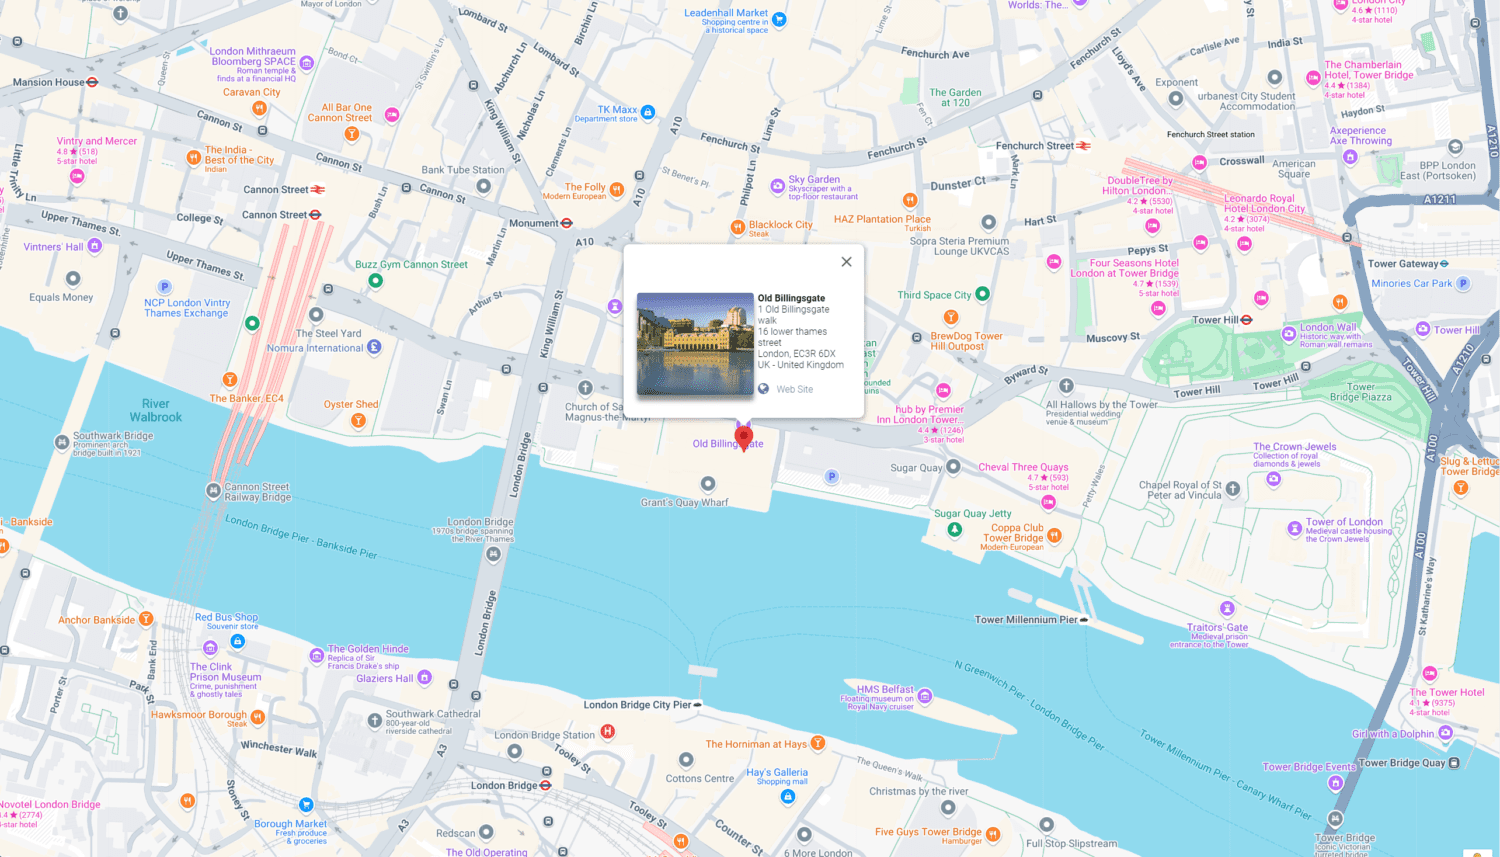1500x857 pixels.
Task: Click the Nomura International marker icon
Action: (374, 347)
